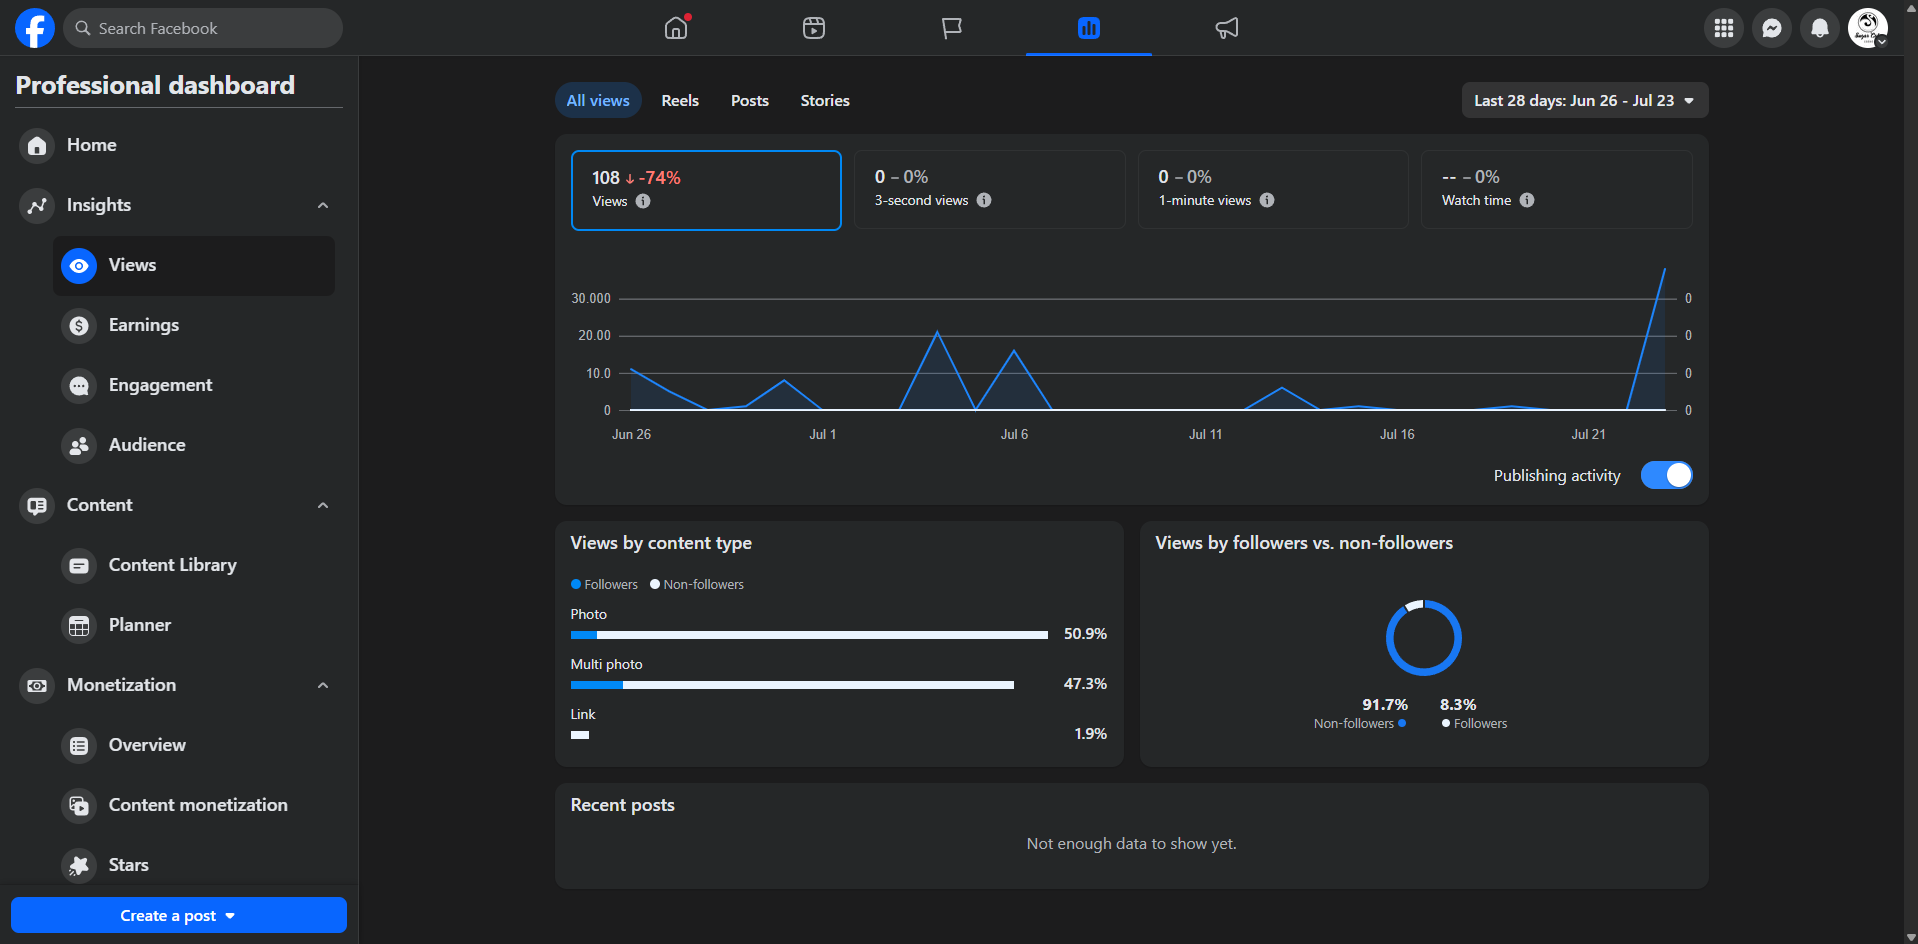
Task: Click the info icon next to Views
Action: [643, 201]
